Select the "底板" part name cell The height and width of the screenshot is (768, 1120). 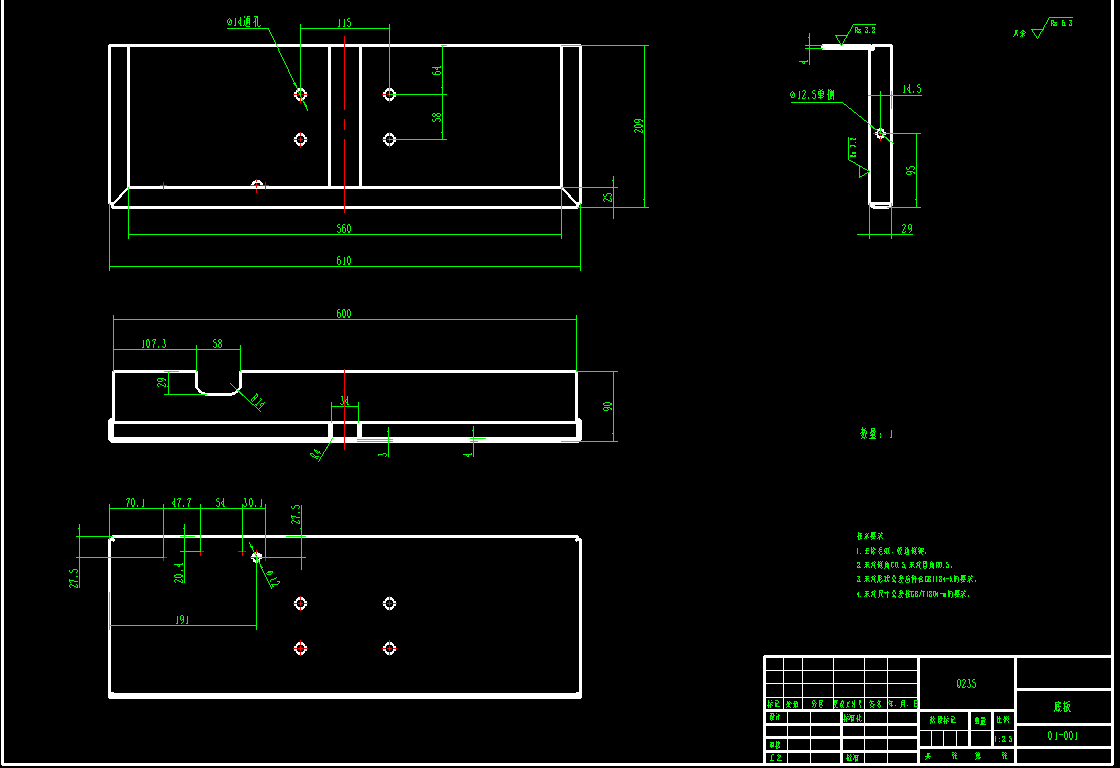pyautogui.click(x=1063, y=707)
